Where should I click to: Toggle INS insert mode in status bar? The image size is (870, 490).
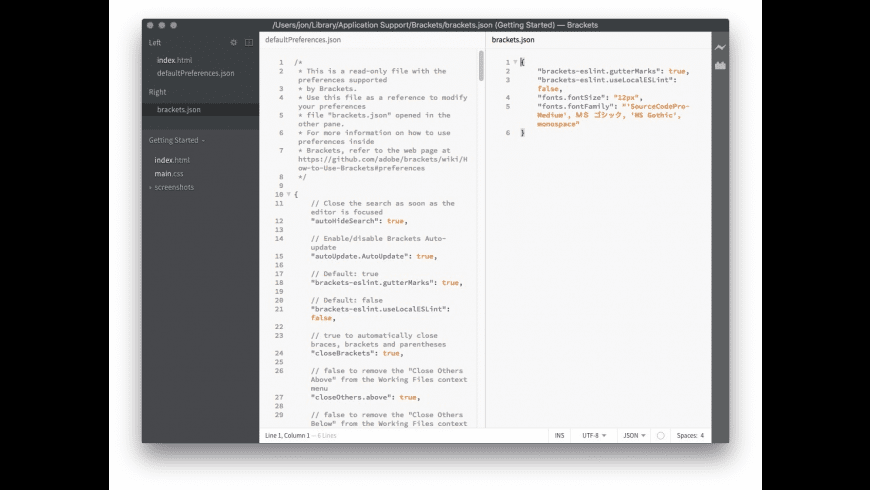(x=559, y=436)
